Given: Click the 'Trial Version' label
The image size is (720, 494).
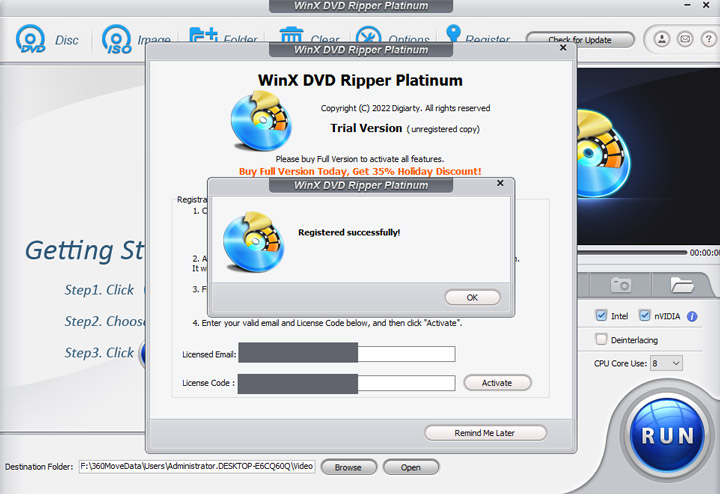Looking at the screenshot, I should tap(366, 128).
